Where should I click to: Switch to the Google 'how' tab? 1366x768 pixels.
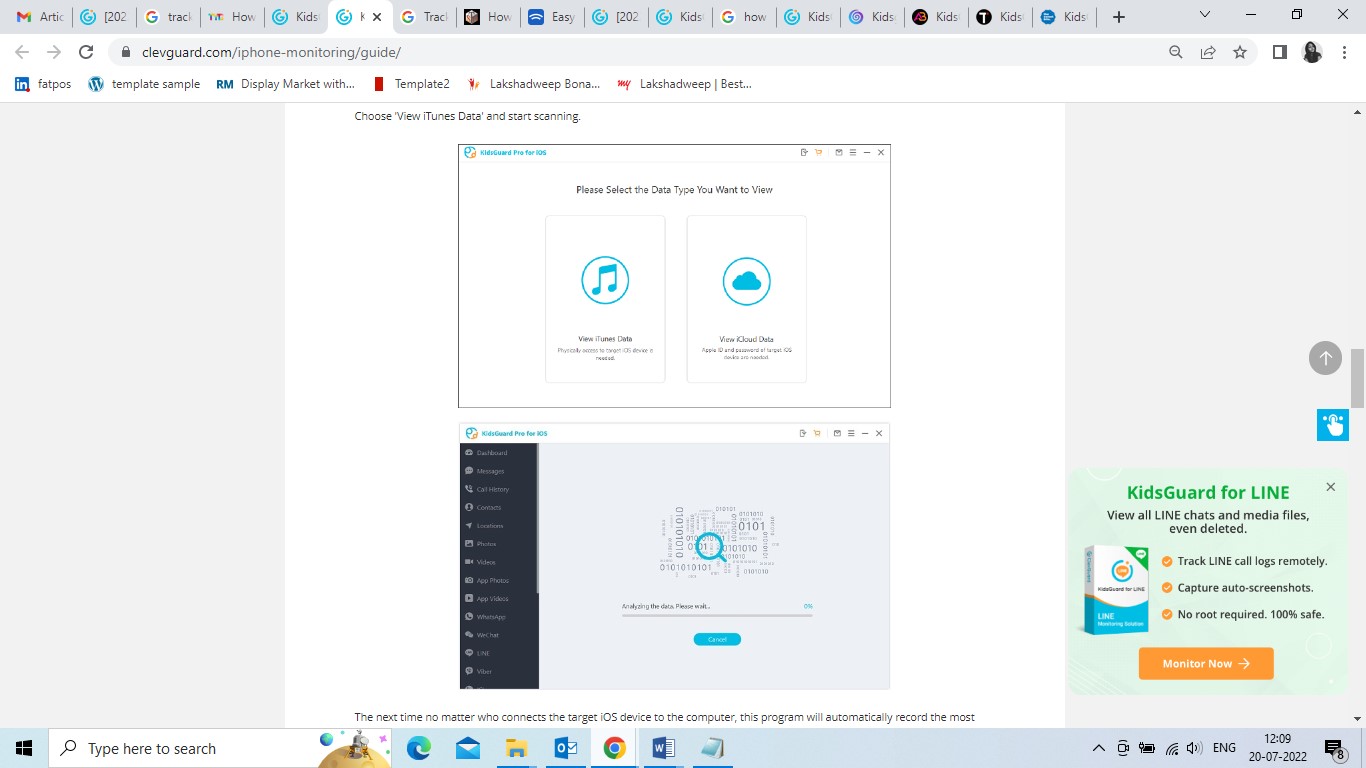pyautogui.click(x=744, y=17)
